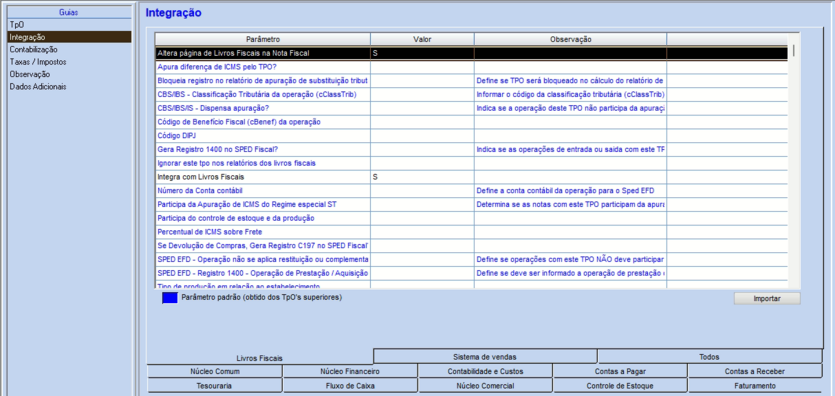The height and width of the screenshot is (396, 835).
Task: Select the Código DIPJ parameter row
Action: (471, 136)
